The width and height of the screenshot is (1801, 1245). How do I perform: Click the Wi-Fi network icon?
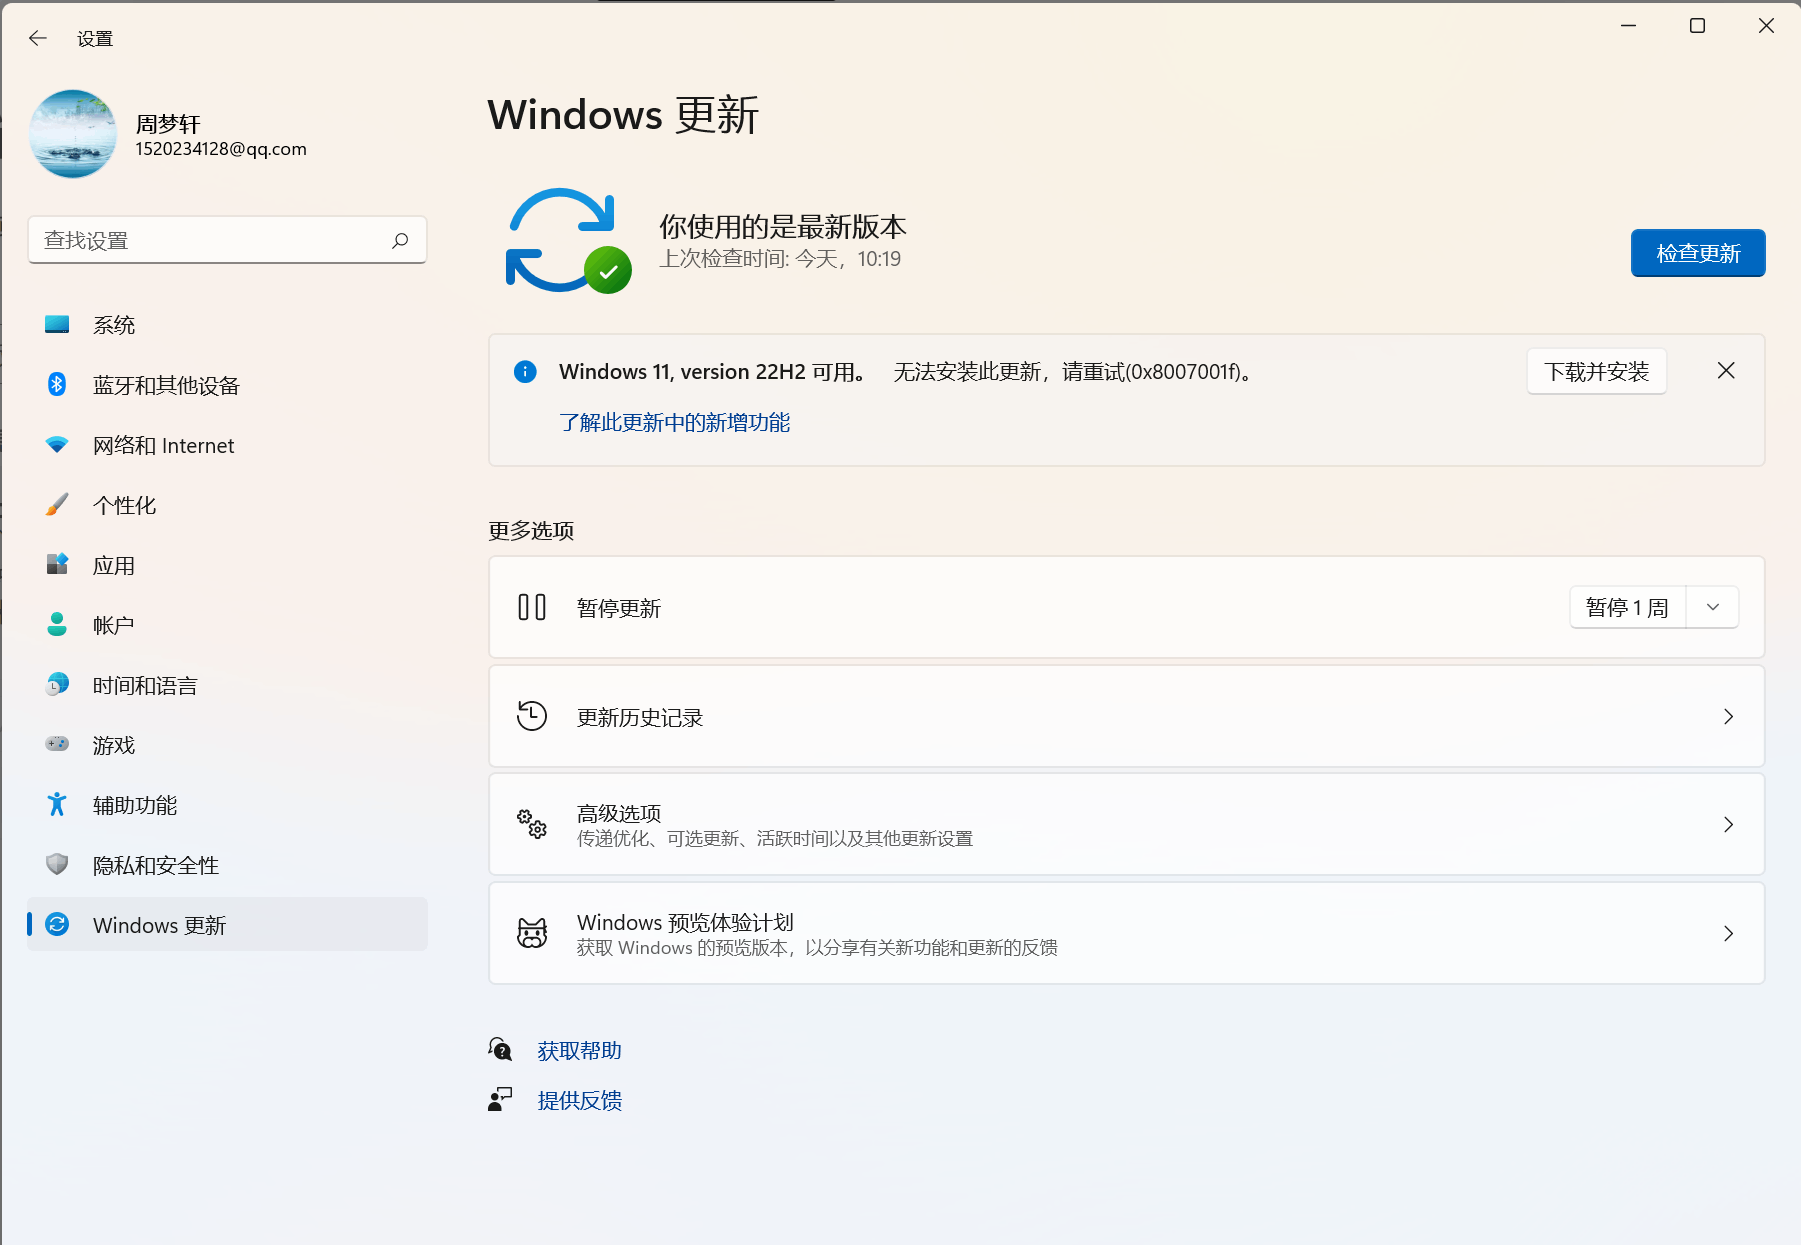[x=57, y=445]
